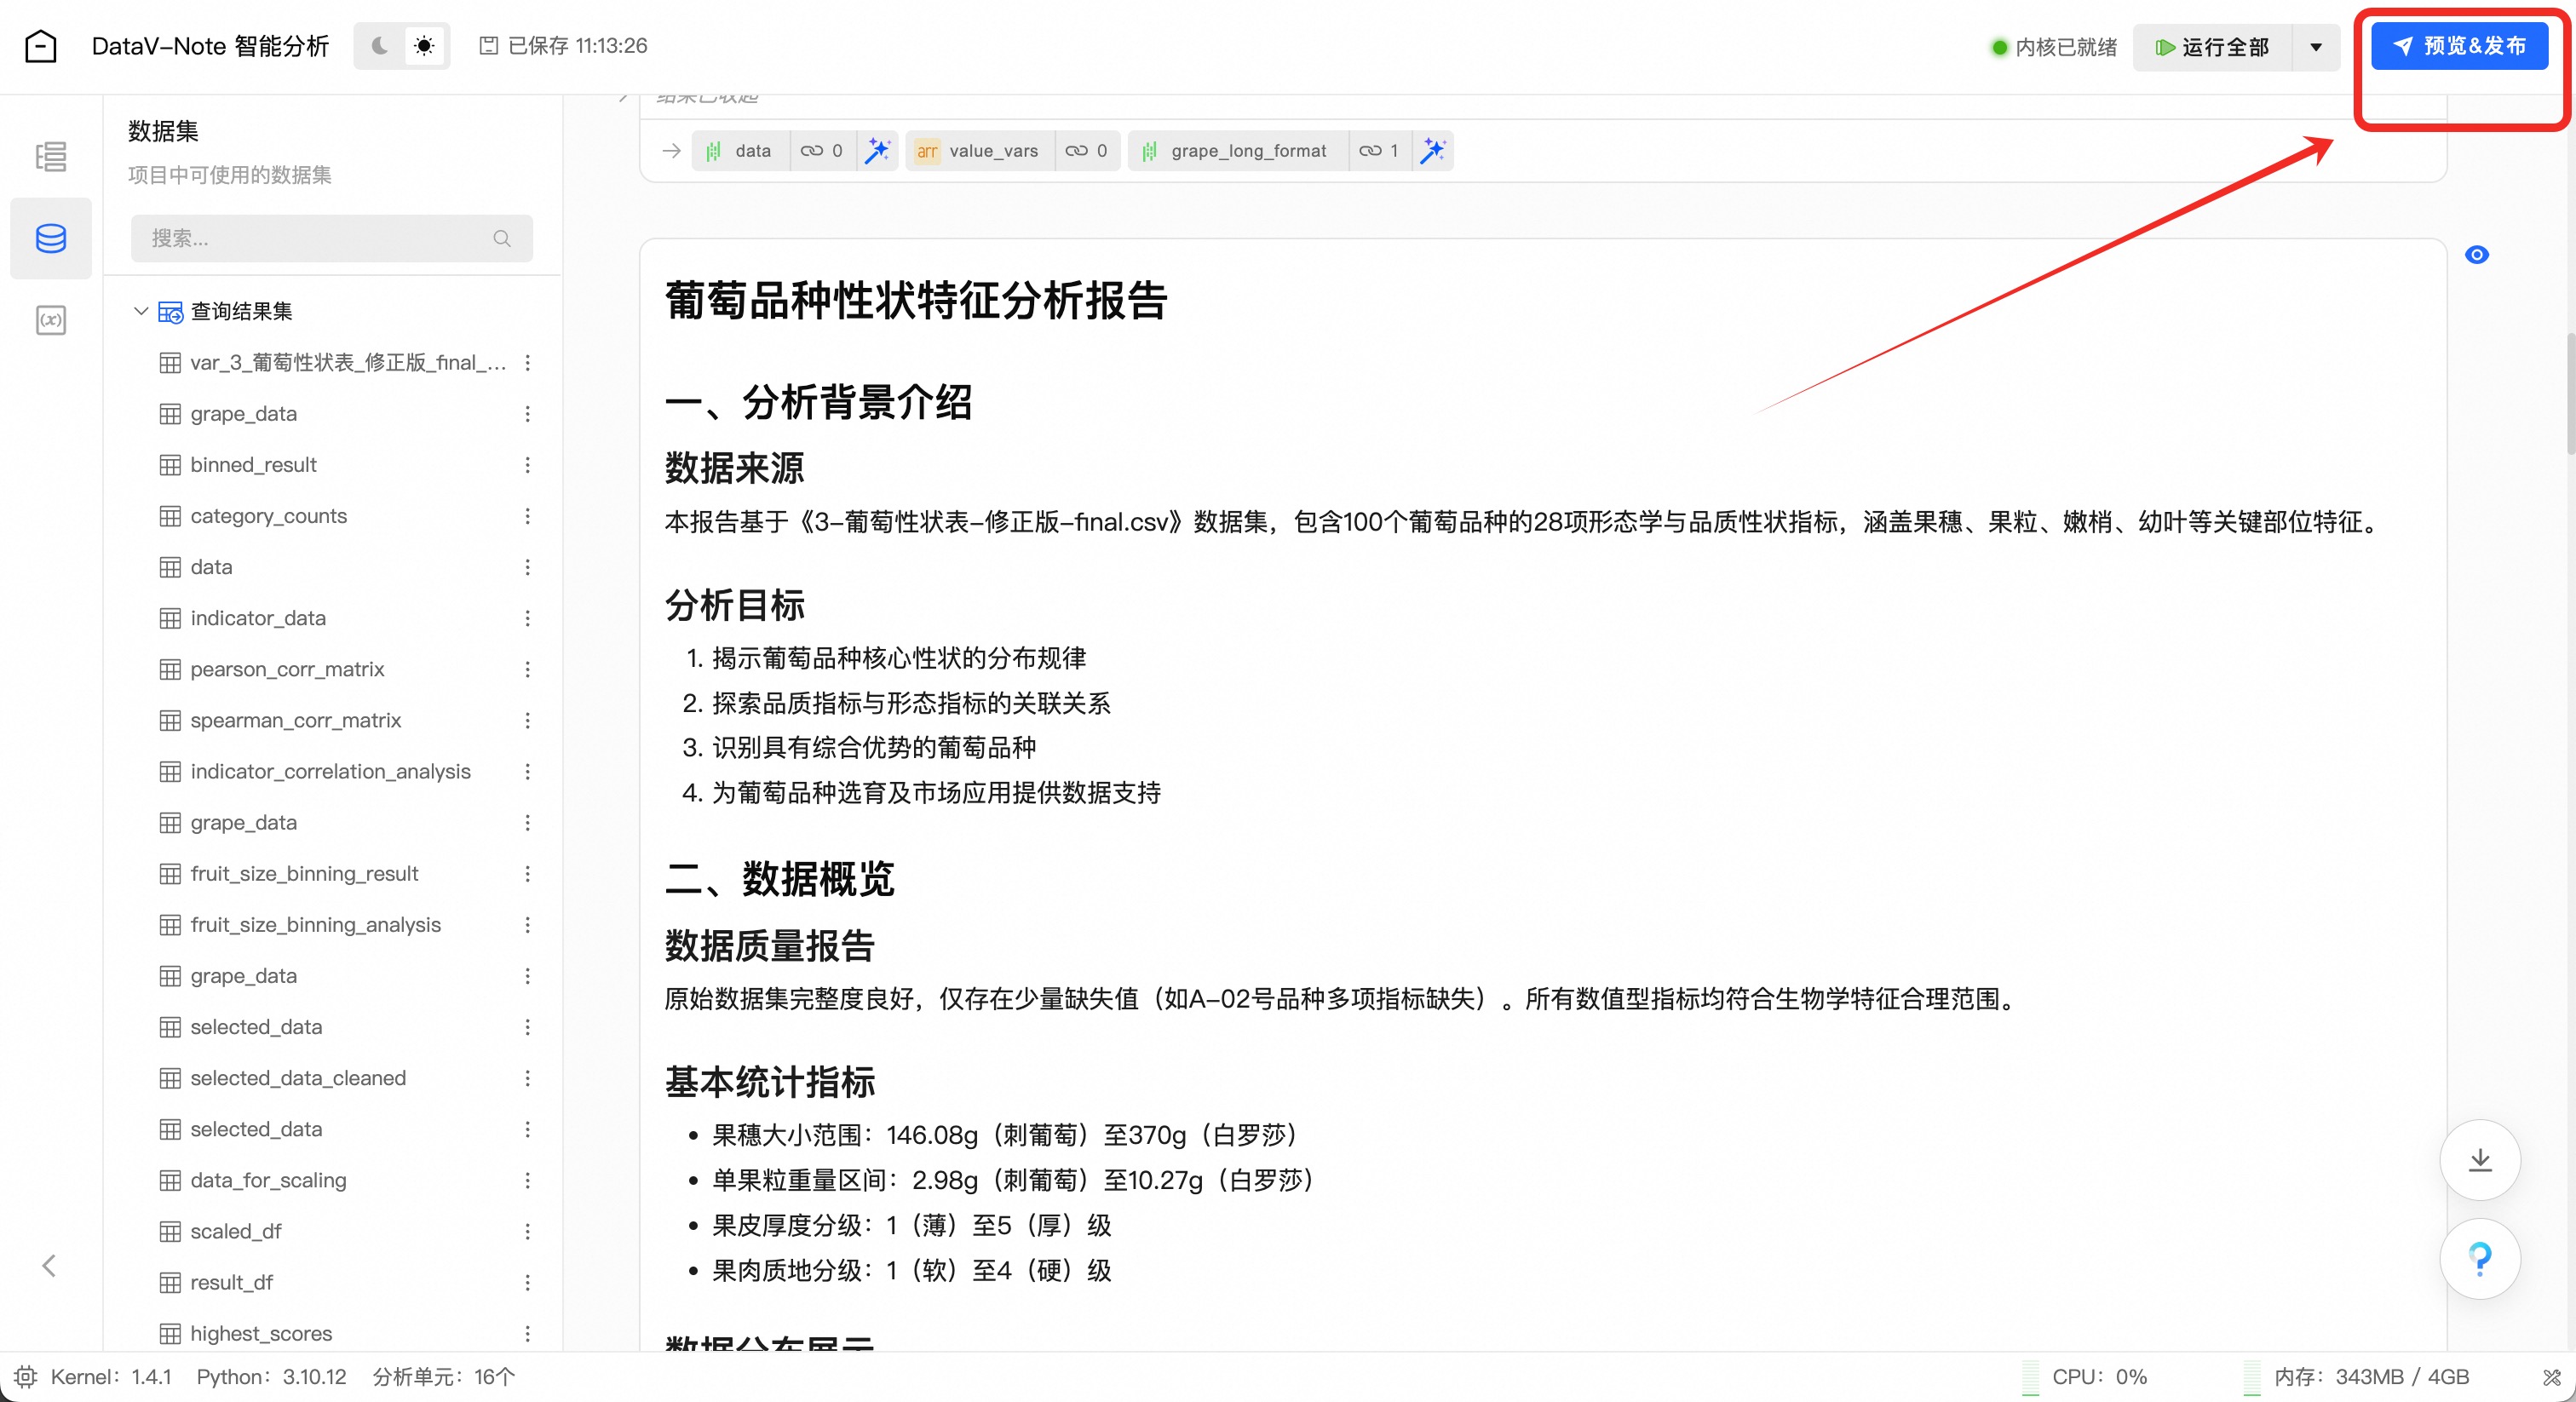Open the dropdown arrow beside 运行全部

[2315, 47]
